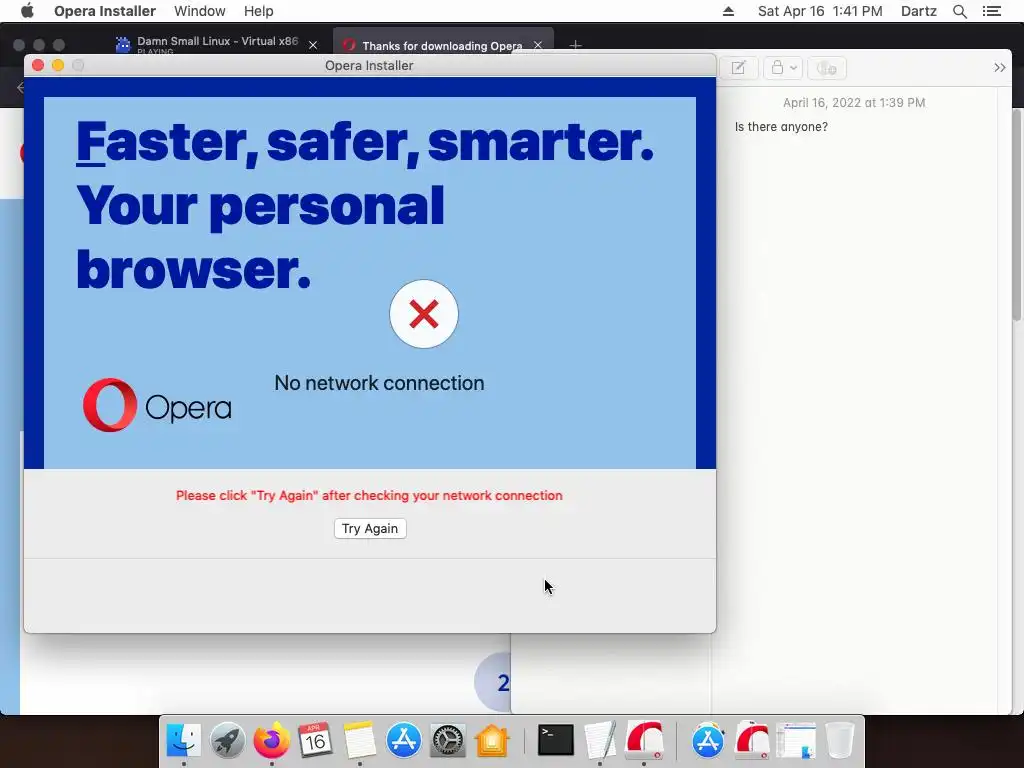Switch to Thanks for downloading Opera tab

click(441, 45)
